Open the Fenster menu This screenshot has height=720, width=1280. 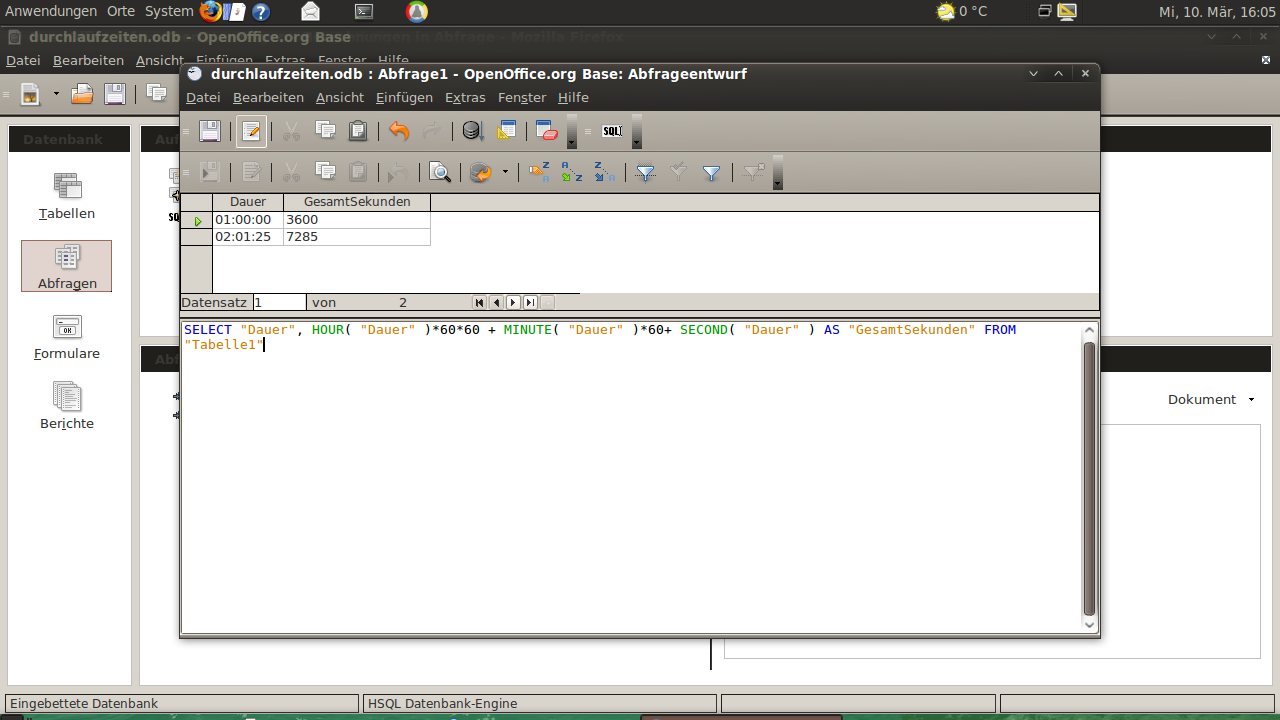click(522, 98)
